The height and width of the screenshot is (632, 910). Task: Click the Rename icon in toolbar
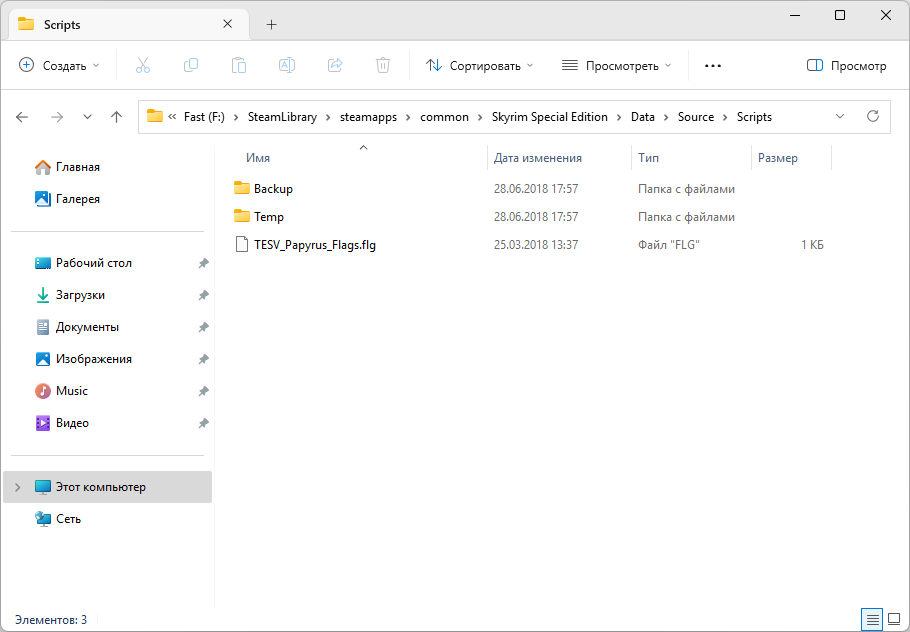(x=287, y=65)
